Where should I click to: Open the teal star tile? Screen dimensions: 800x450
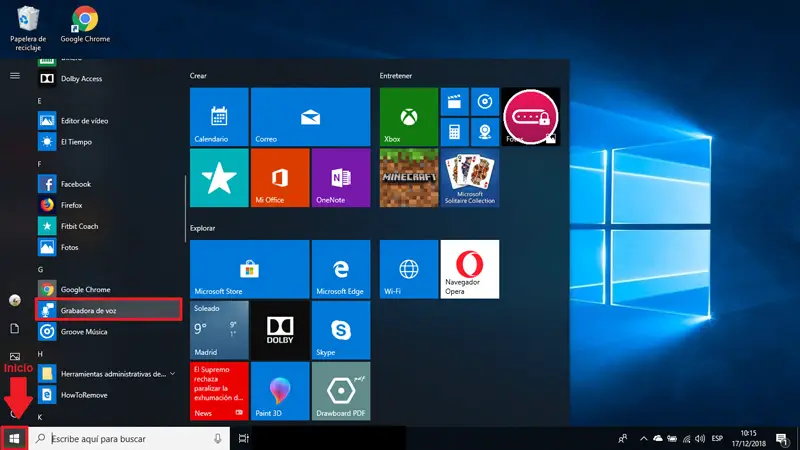(219, 178)
